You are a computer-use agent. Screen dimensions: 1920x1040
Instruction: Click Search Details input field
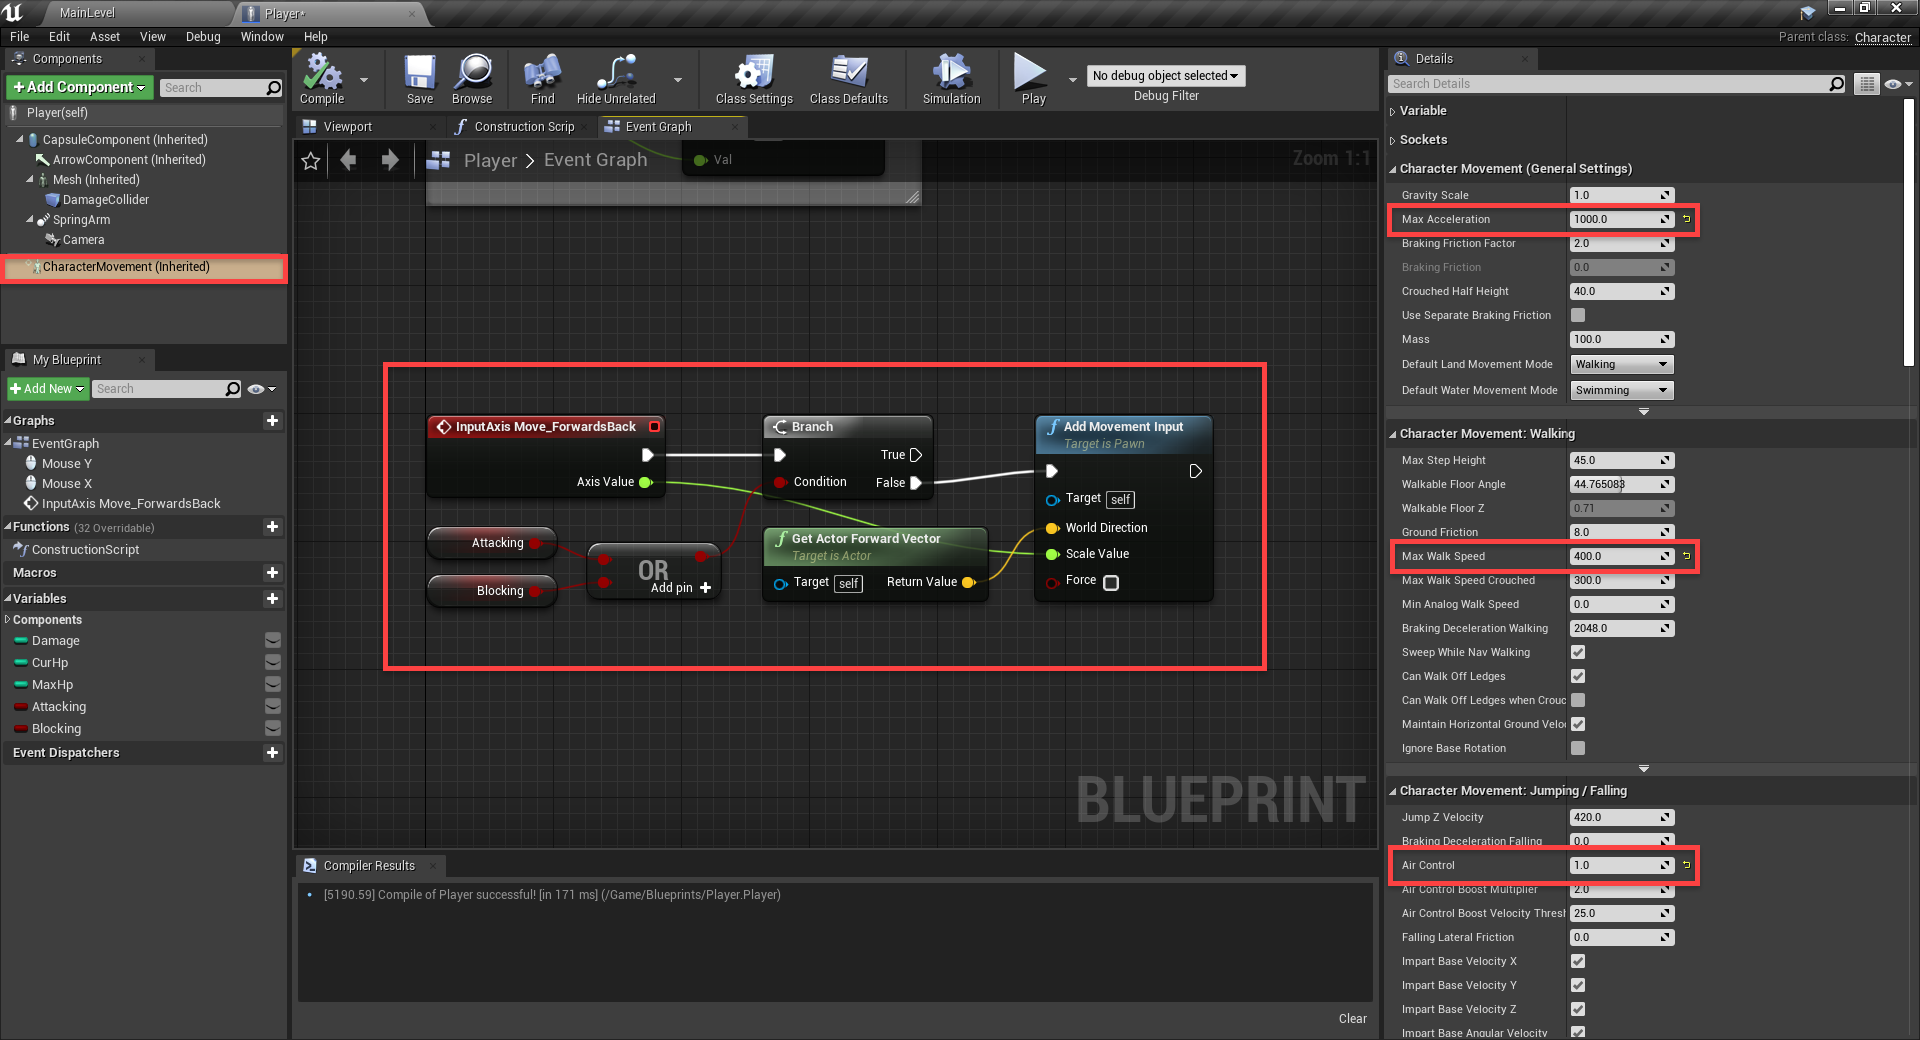point(1608,84)
